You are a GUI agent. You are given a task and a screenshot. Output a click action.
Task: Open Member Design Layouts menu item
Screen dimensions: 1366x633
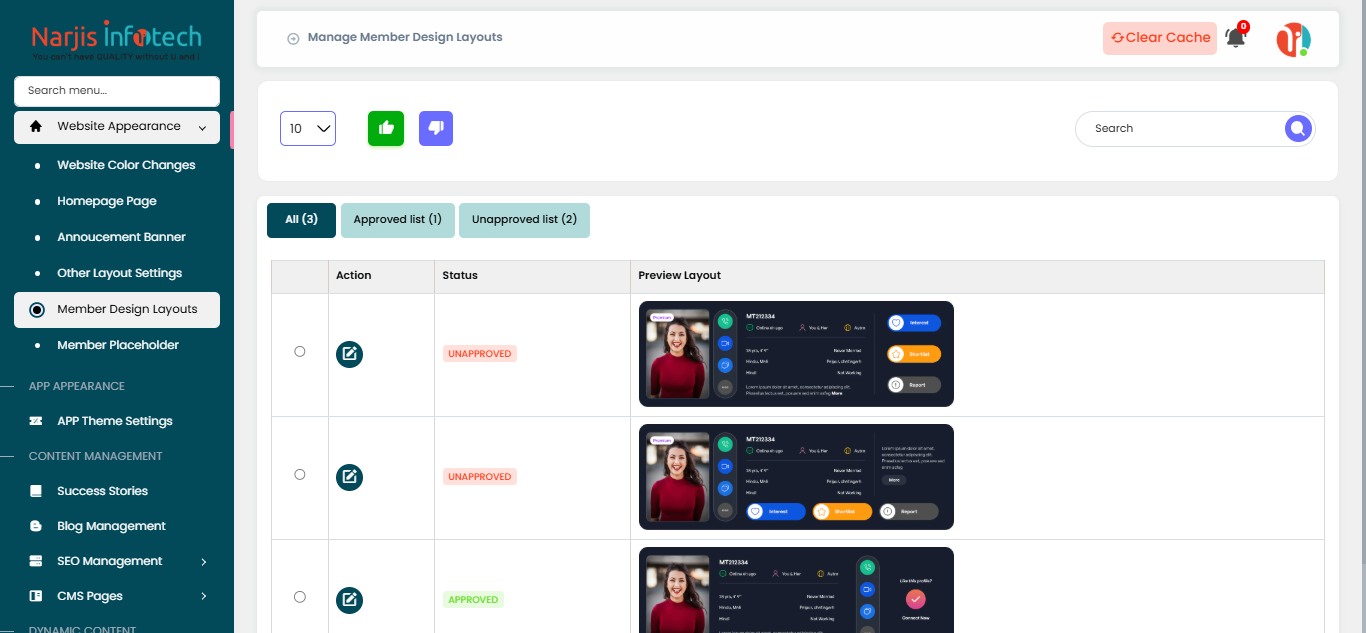coord(117,310)
